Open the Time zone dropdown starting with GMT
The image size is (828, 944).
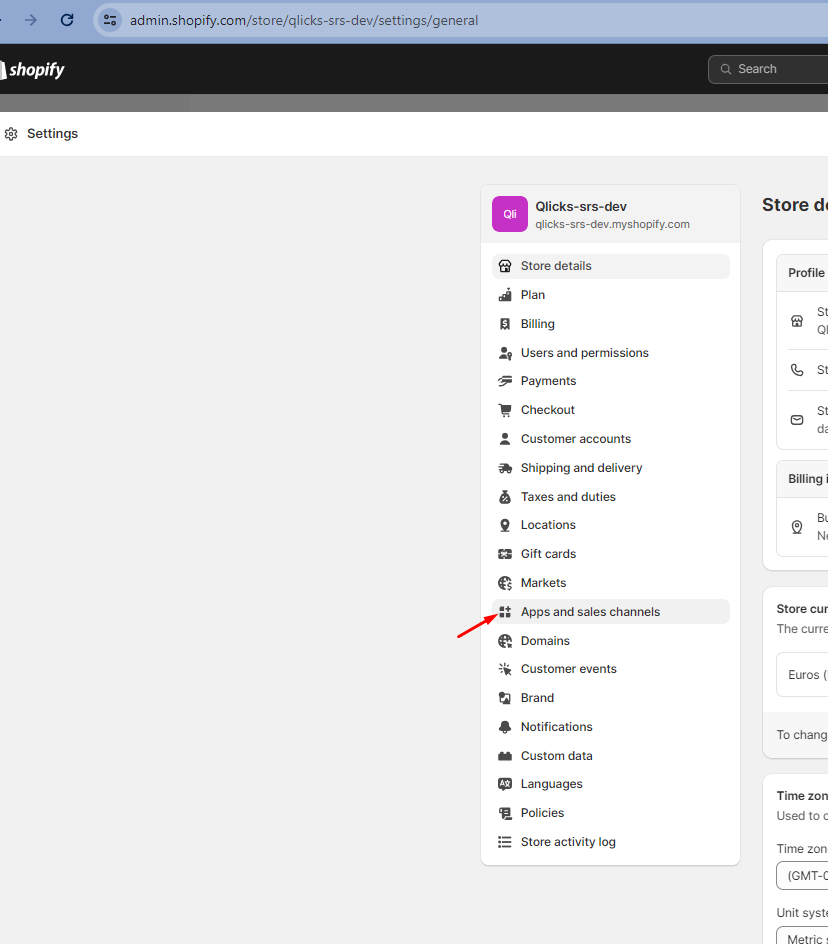(802, 875)
